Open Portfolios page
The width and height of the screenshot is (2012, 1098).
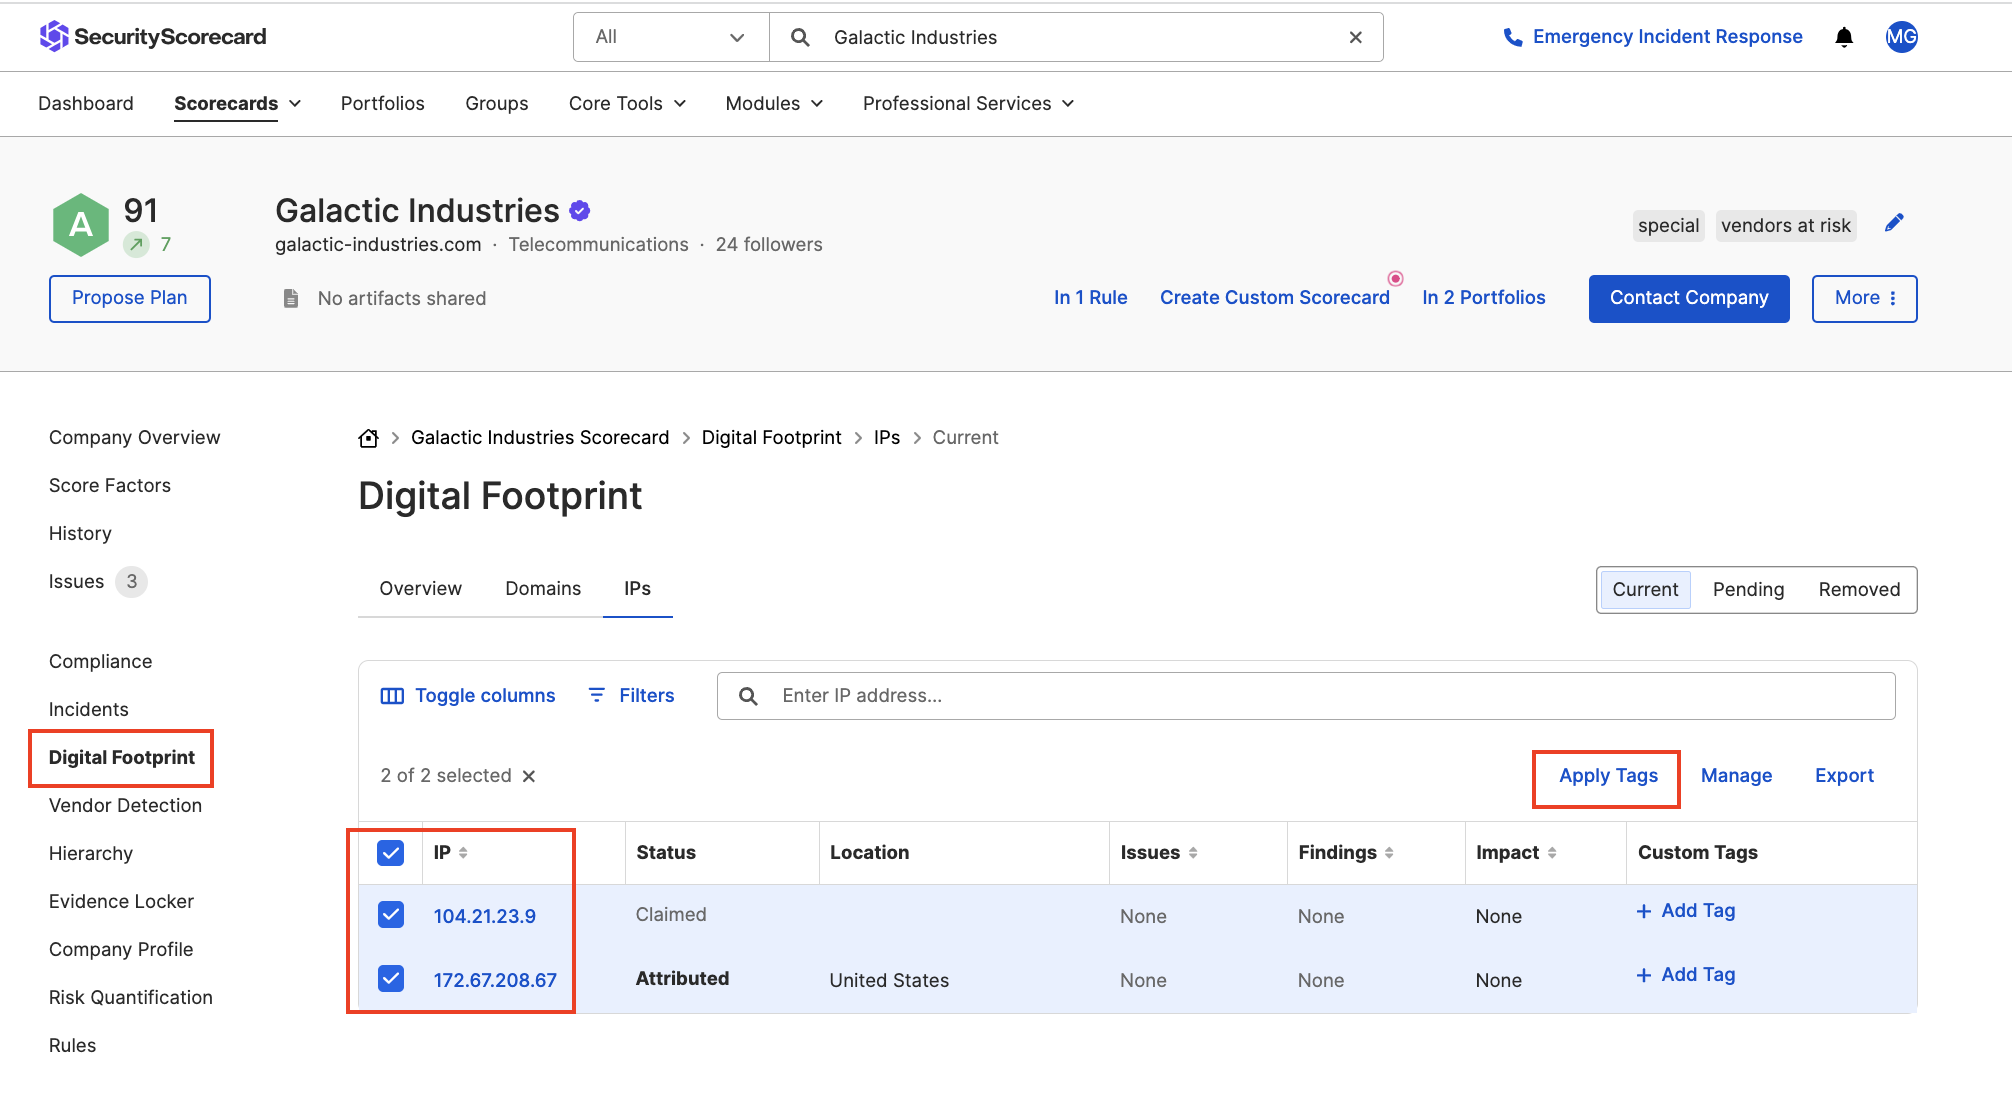pos(382,104)
